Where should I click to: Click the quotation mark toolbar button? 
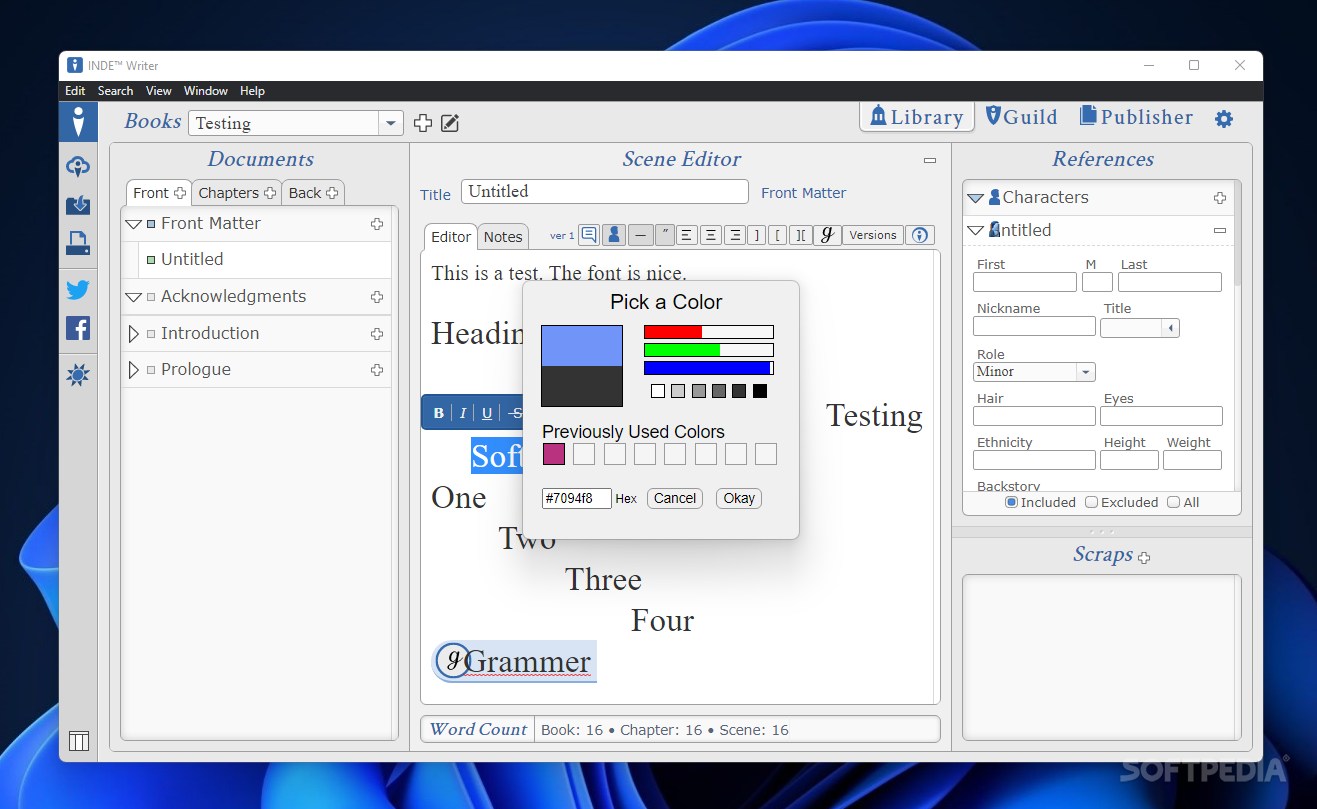pyautogui.click(x=665, y=235)
